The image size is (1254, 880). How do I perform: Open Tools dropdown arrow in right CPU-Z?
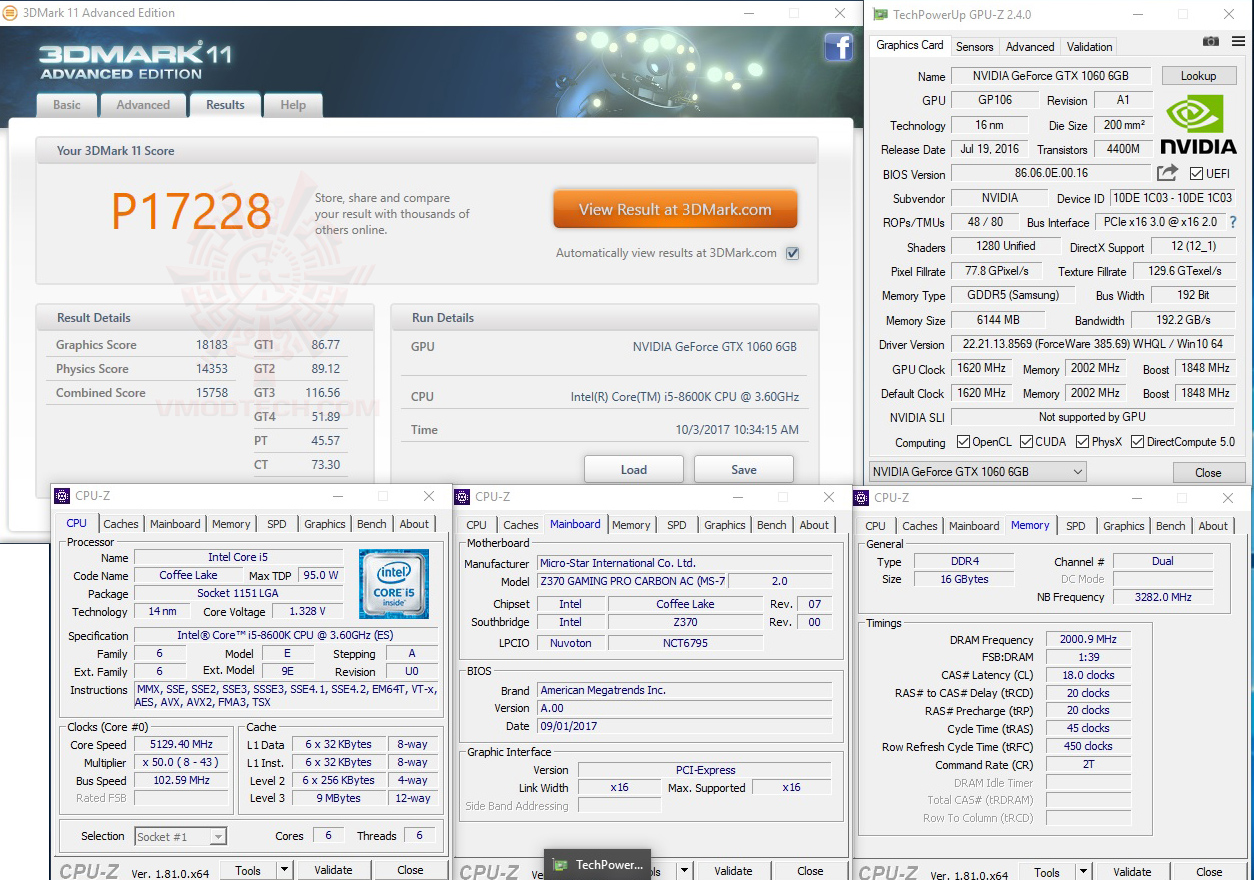[x=1083, y=872]
